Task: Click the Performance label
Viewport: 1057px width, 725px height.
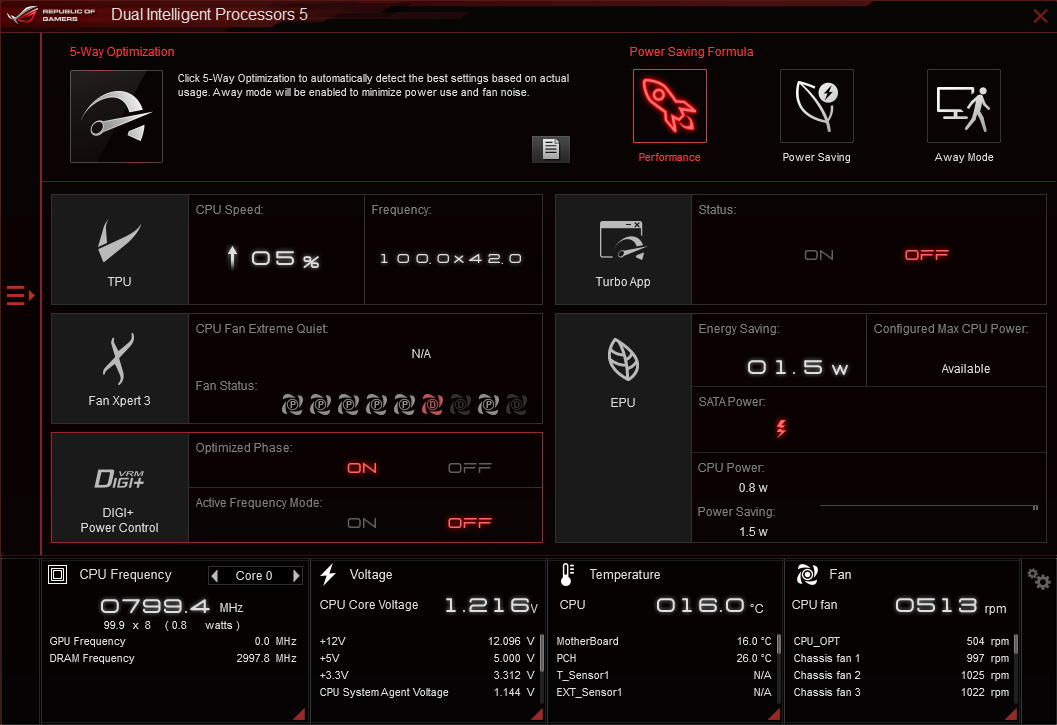Action: [669, 157]
